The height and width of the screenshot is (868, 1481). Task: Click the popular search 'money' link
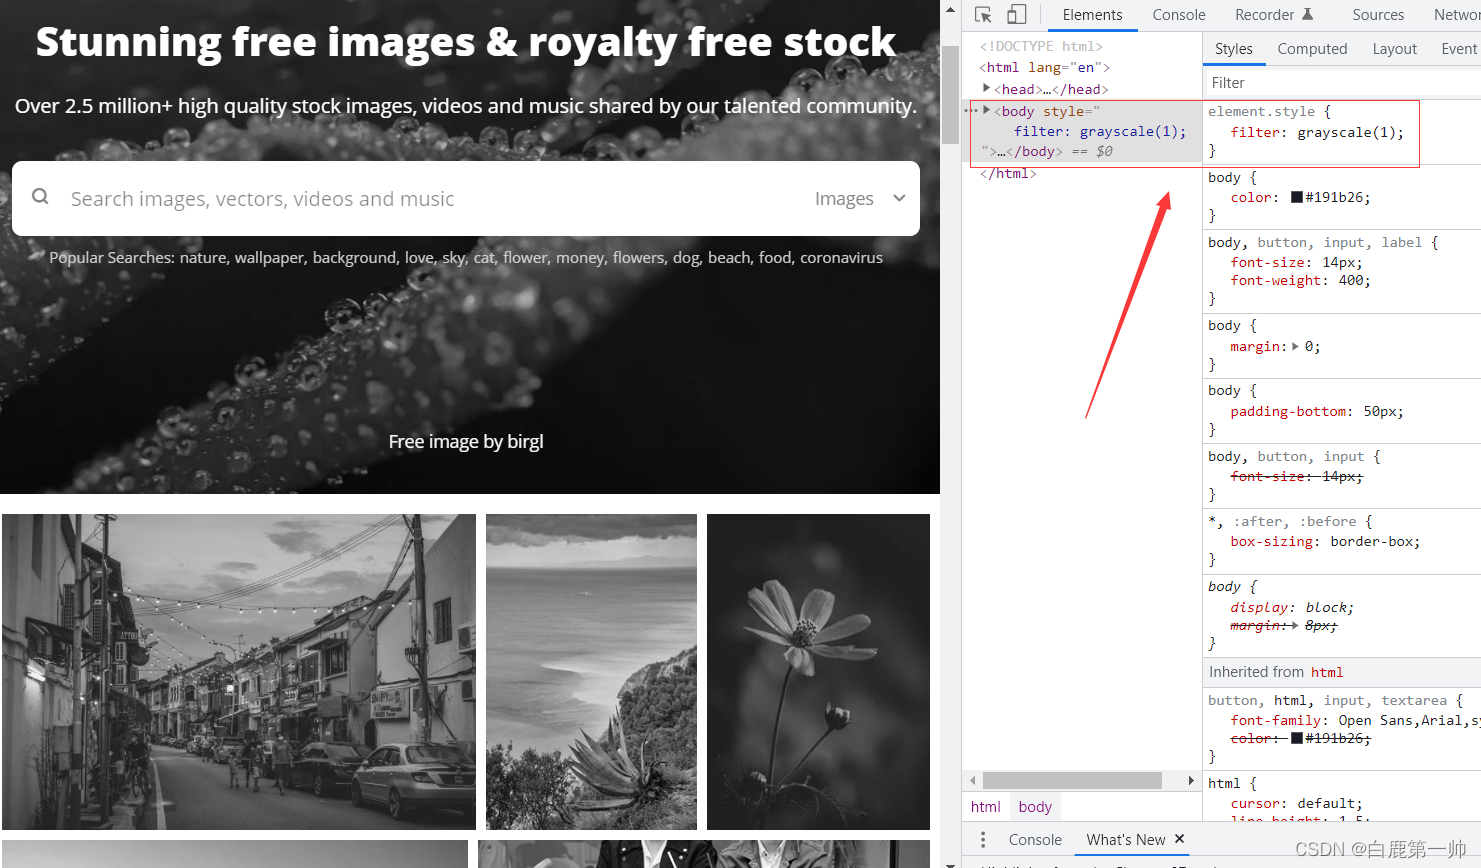point(580,258)
